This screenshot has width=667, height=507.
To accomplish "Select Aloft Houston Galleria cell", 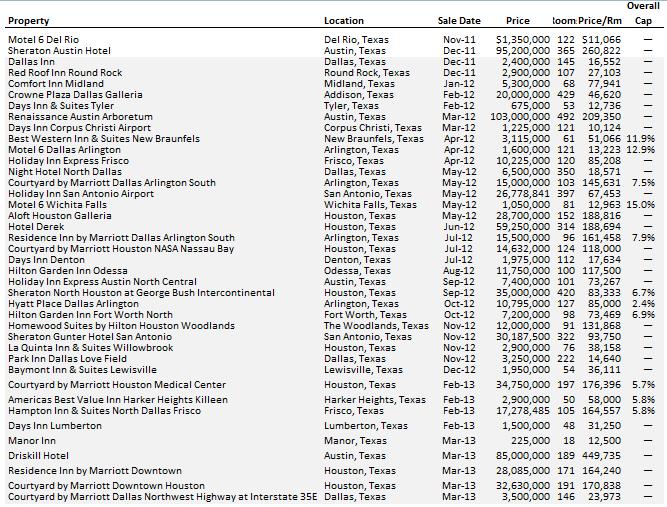I will 60,216.
